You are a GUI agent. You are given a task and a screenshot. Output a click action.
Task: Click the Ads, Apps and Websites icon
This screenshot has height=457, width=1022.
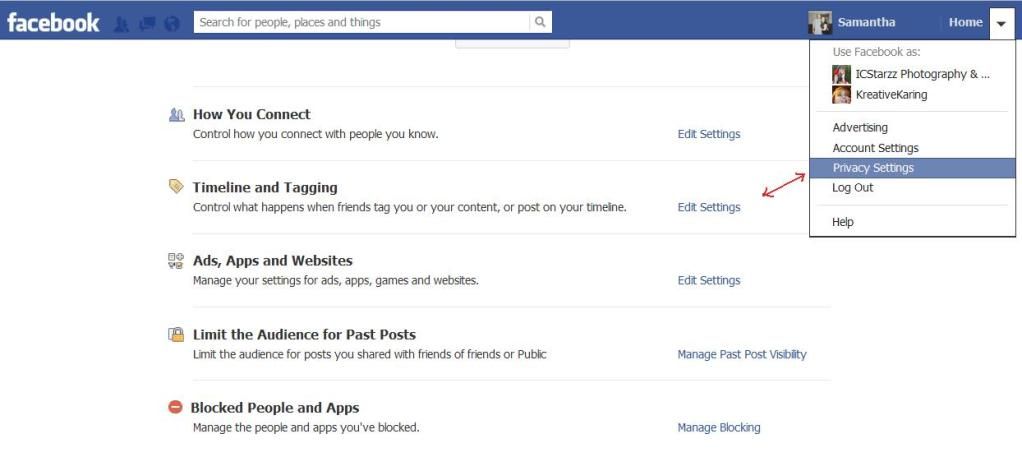[176, 261]
